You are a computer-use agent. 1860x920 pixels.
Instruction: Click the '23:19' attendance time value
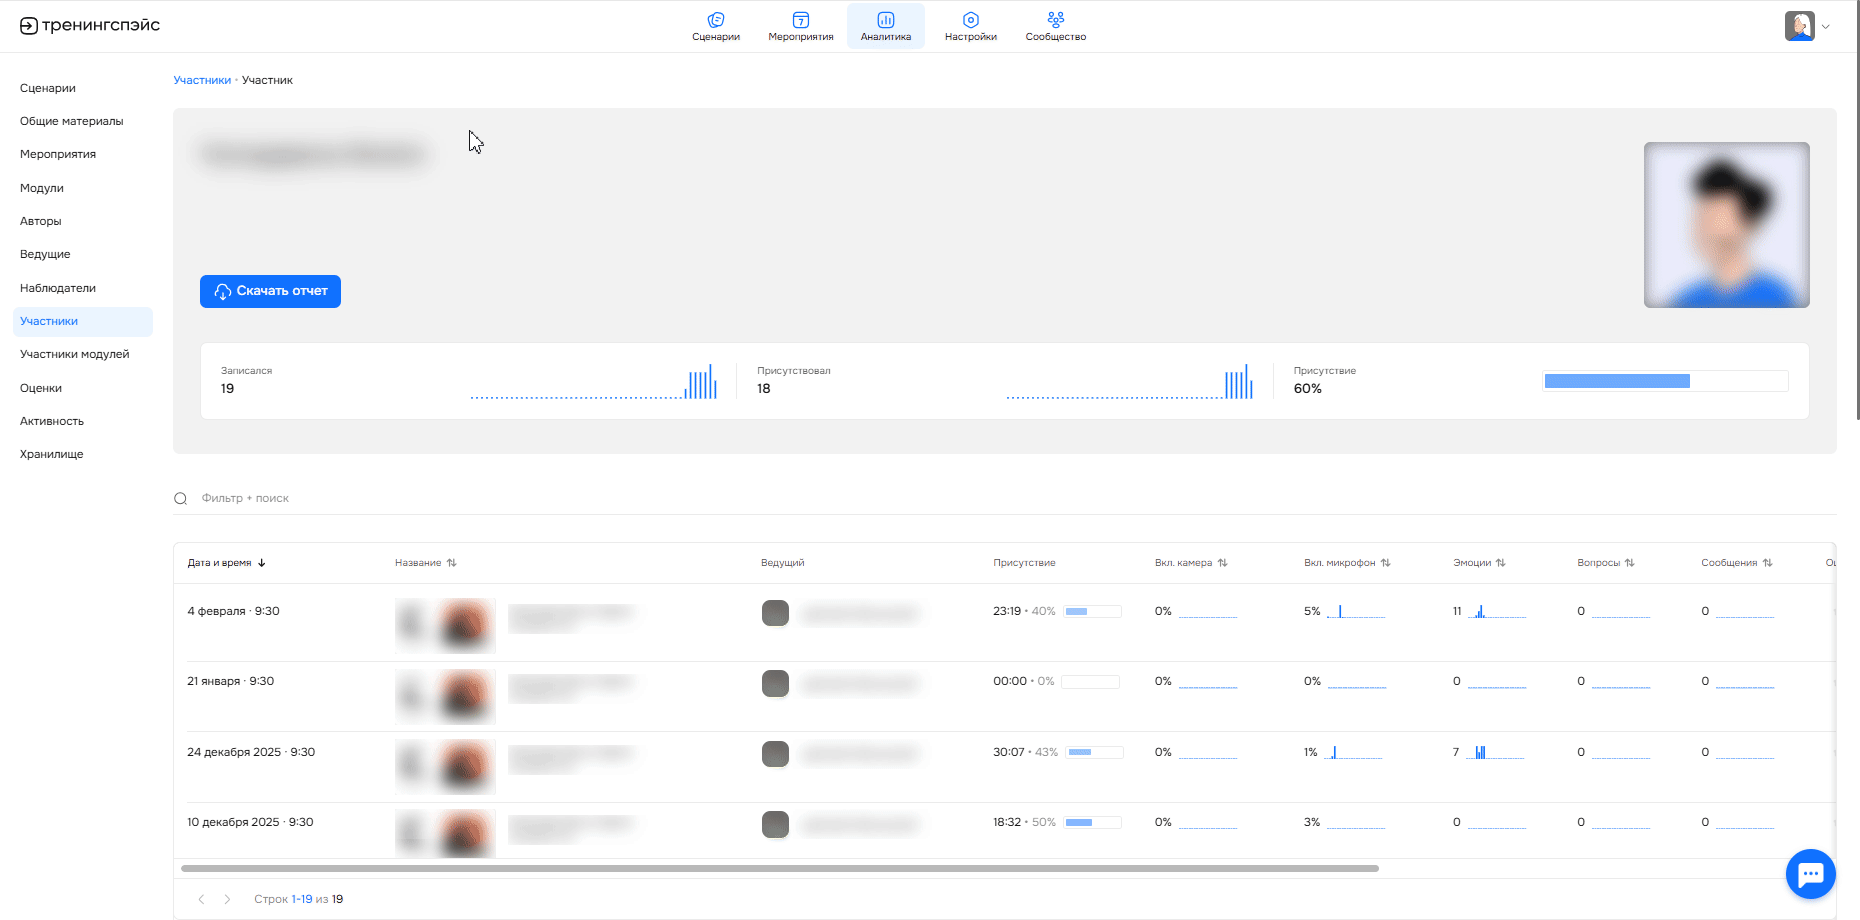pos(1007,611)
